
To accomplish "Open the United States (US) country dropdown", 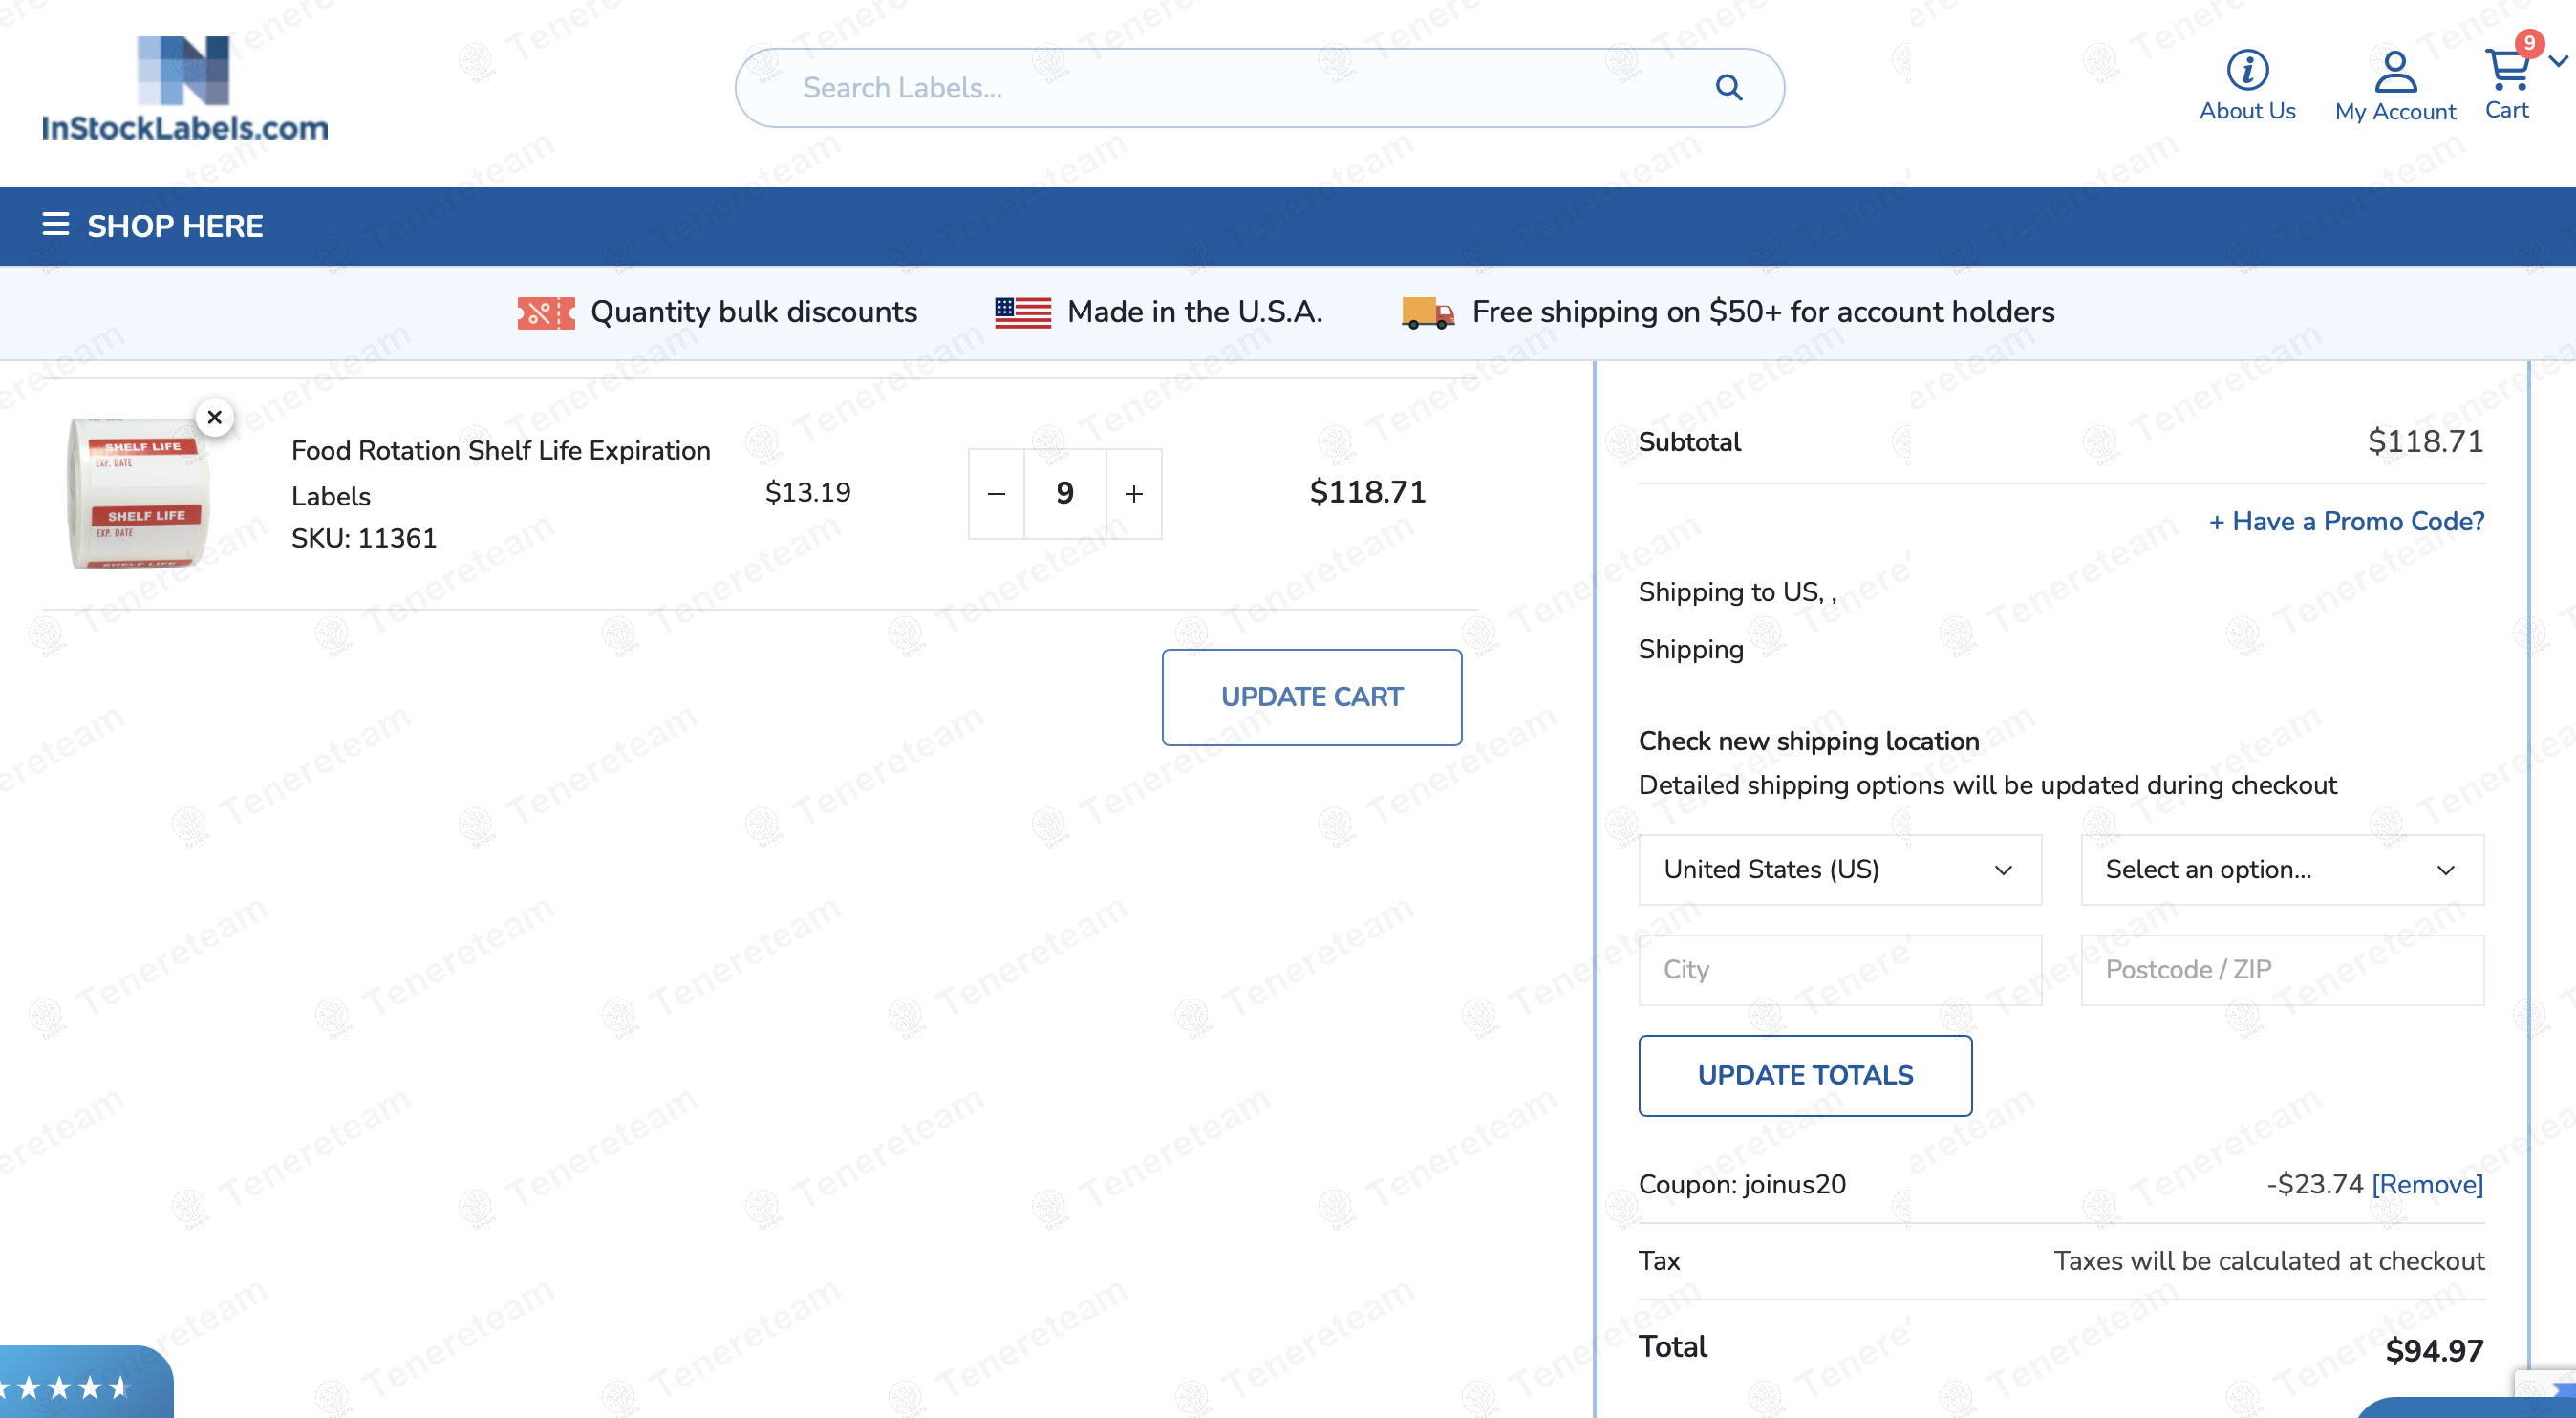I will (1840, 870).
